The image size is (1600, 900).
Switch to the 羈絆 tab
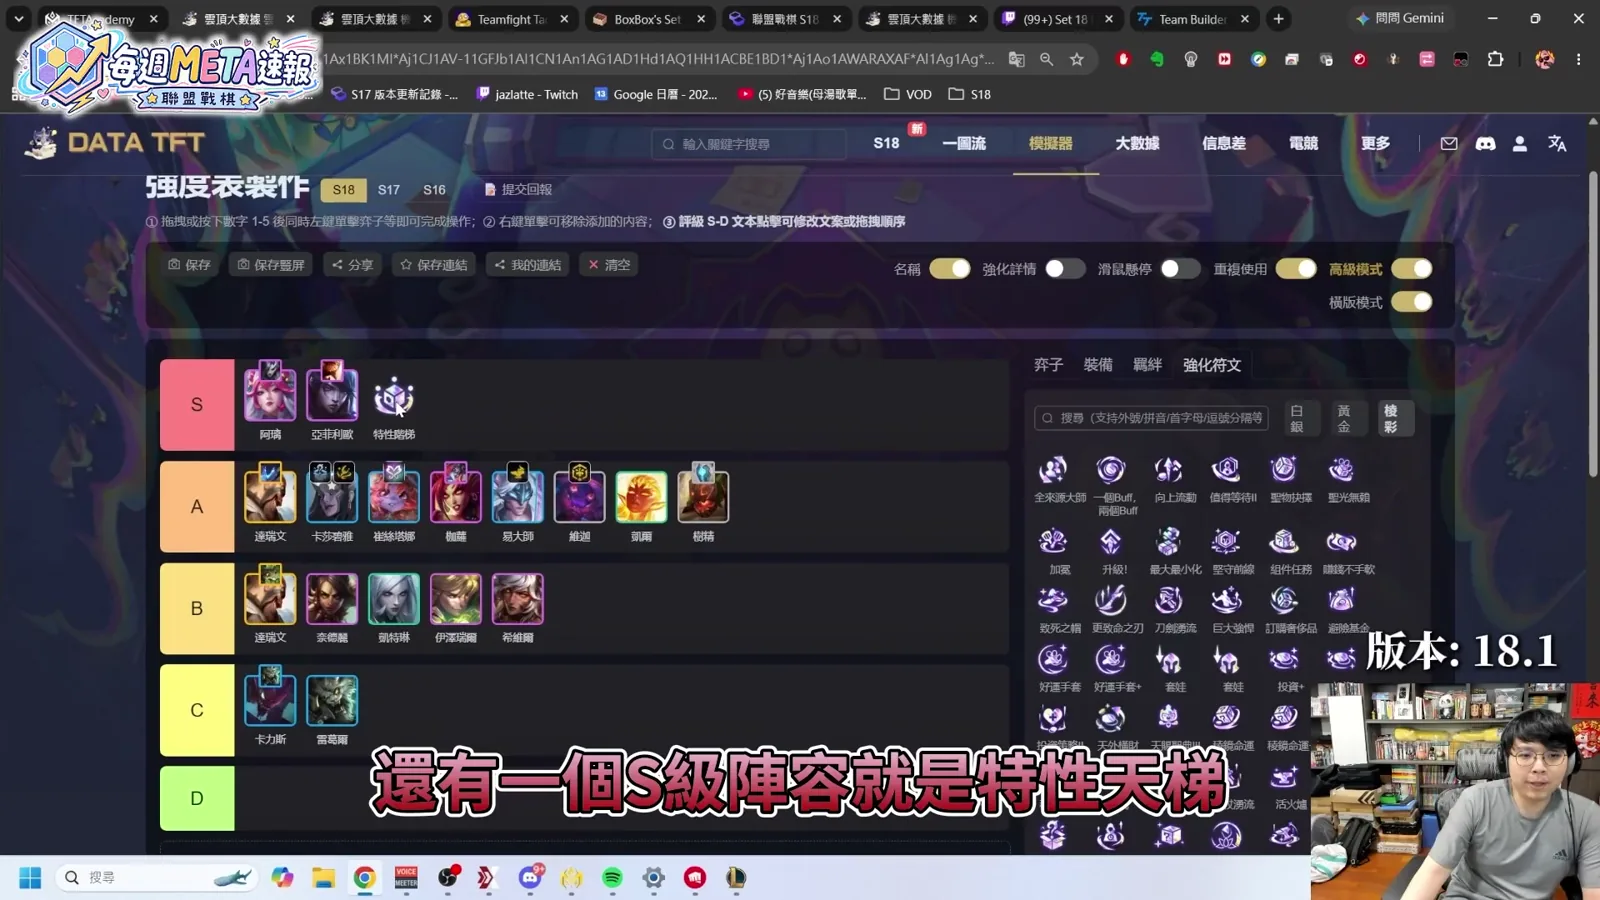coord(1147,365)
